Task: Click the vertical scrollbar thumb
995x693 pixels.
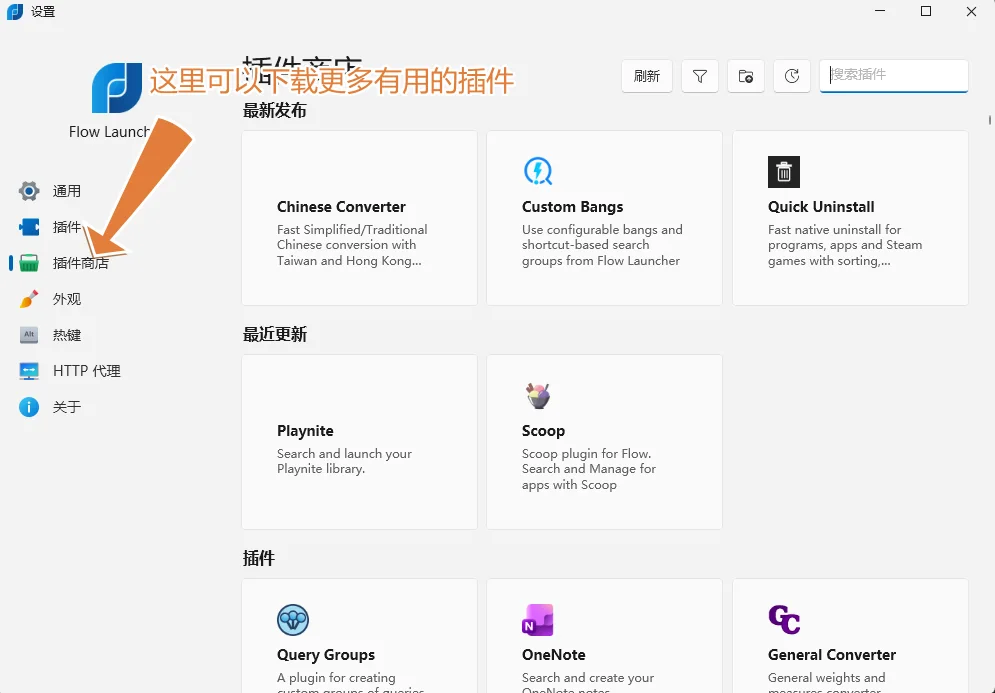Action: [990, 120]
